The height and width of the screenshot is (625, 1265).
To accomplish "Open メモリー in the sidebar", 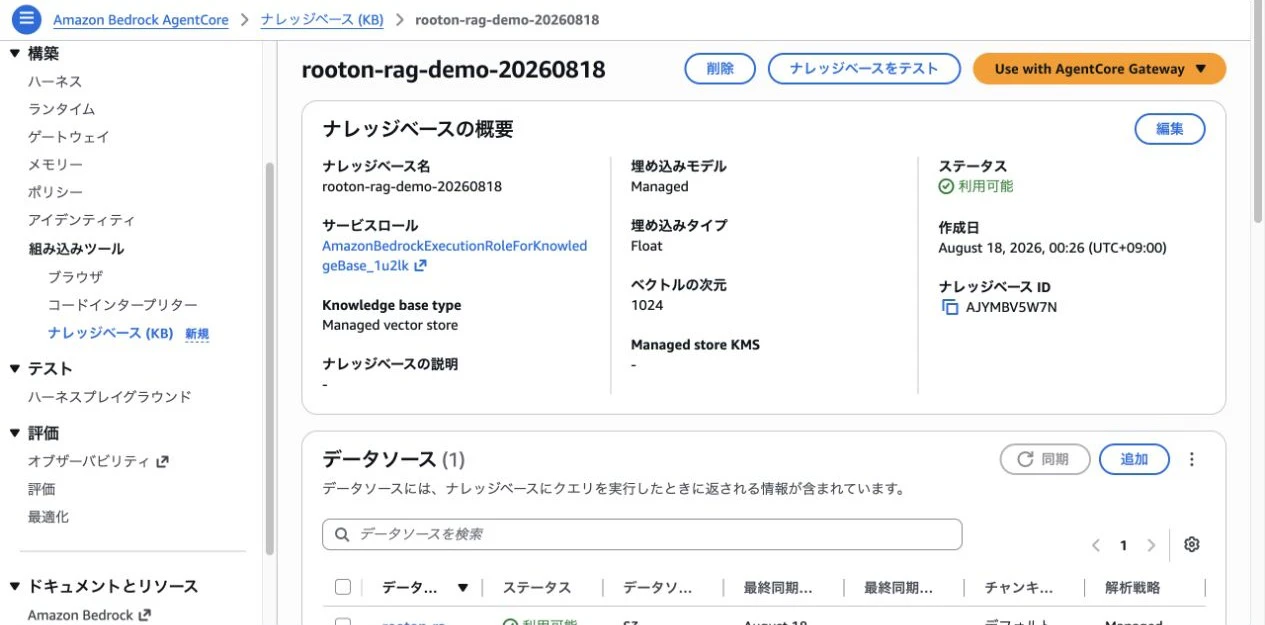I will point(55,164).
